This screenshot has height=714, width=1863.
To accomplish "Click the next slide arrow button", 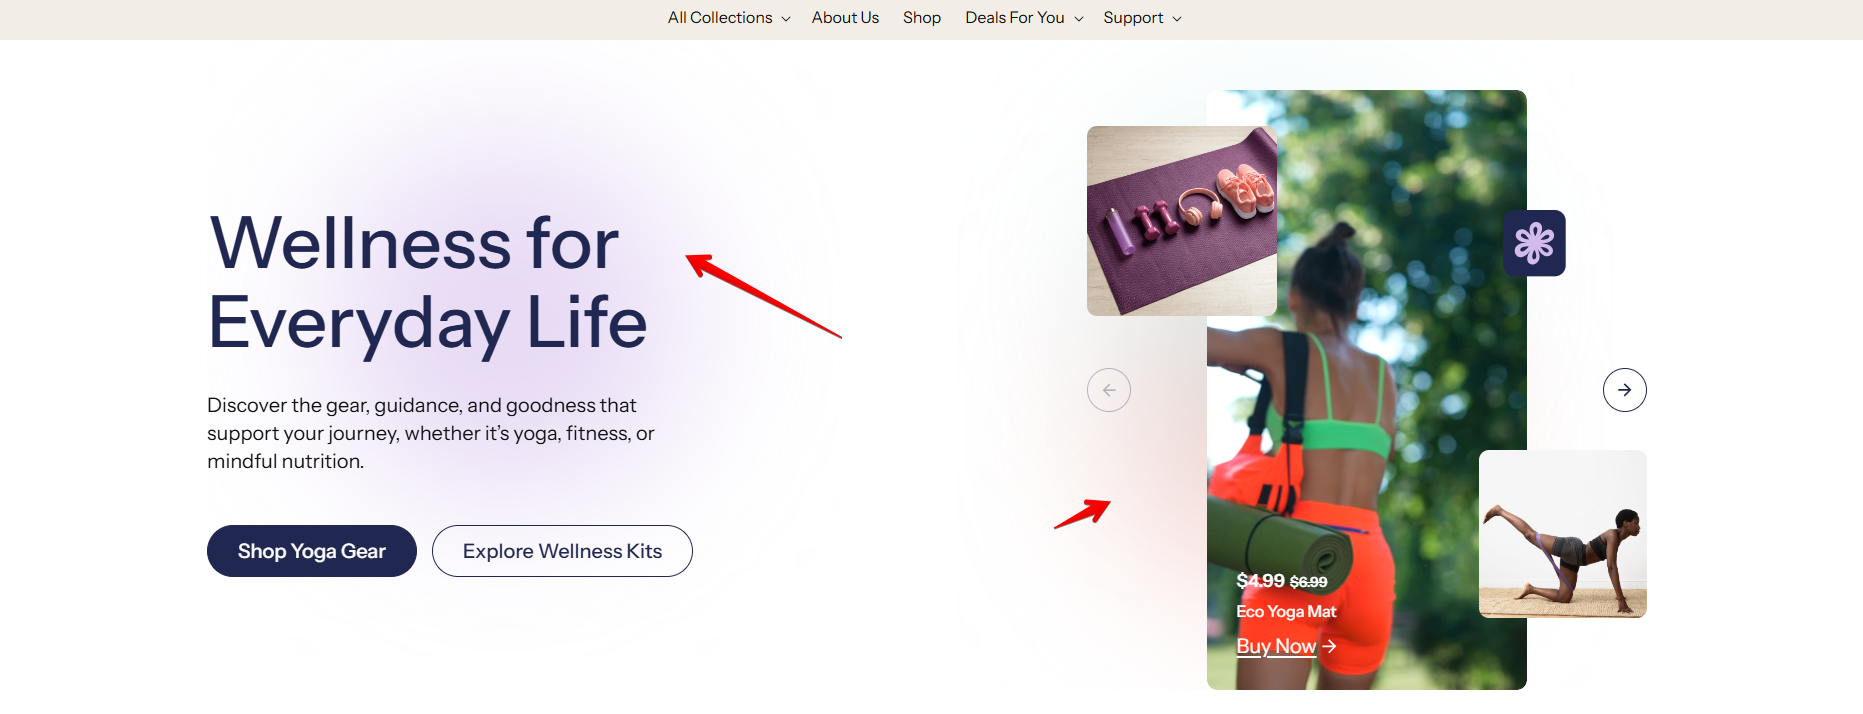I will [x=1624, y=390].
